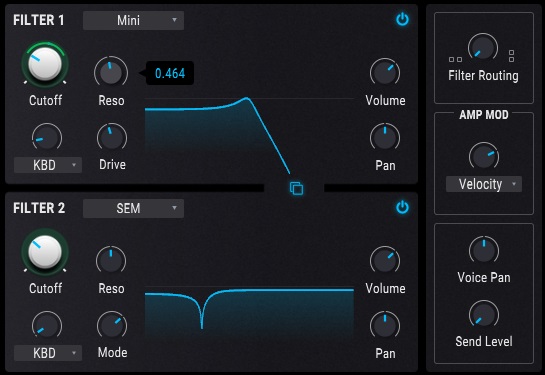Select the parallel routing icon right of knob
545x375 pixels.
[511, 56]
